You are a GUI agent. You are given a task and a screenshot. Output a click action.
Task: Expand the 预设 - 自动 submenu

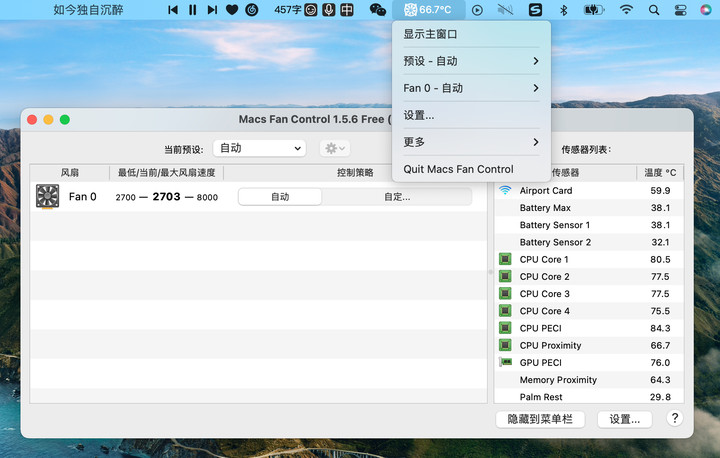click(x=471, y=61)
